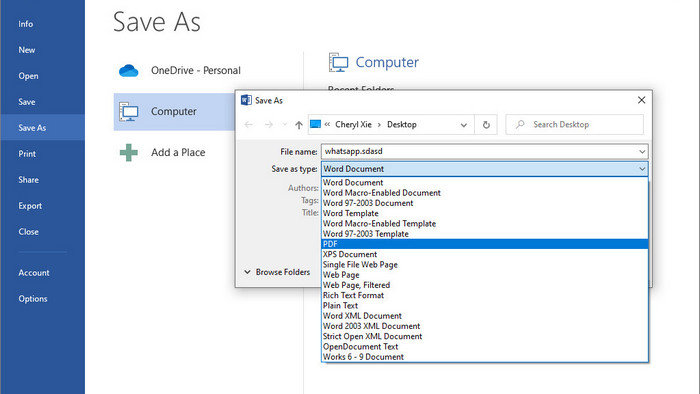Select Save in the backstage menu
Image resolution: width=700 pixels, height=394 pixels.
(27, 101)
